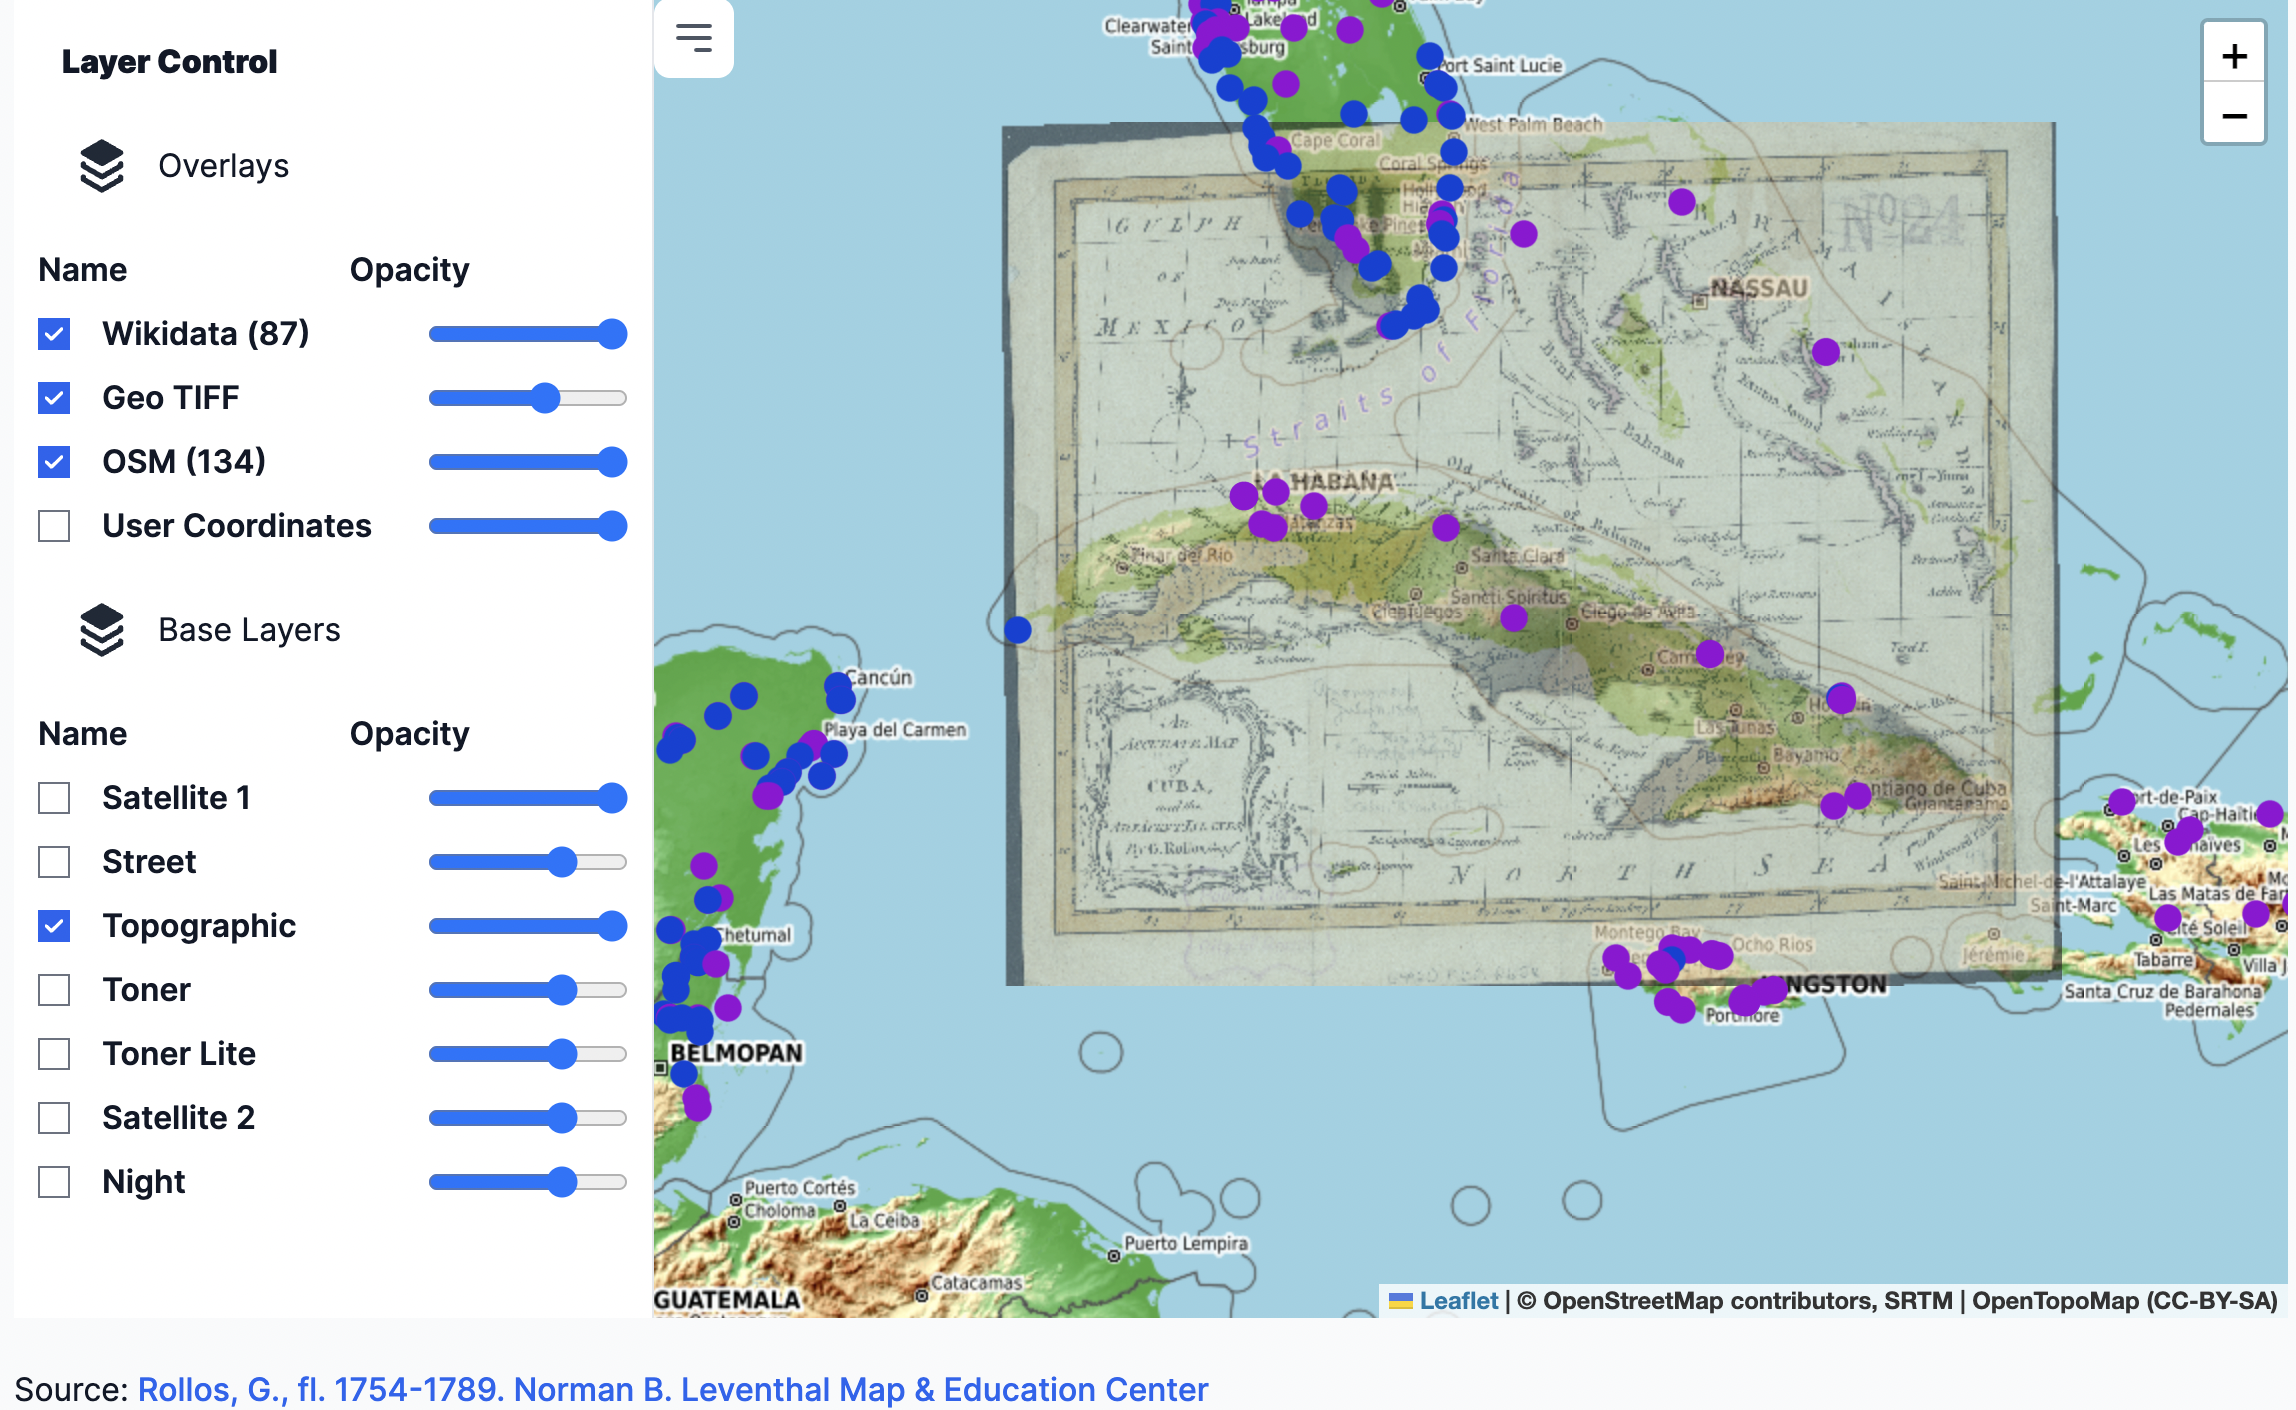Click the OSM (134) layer label

click(184, 462)
